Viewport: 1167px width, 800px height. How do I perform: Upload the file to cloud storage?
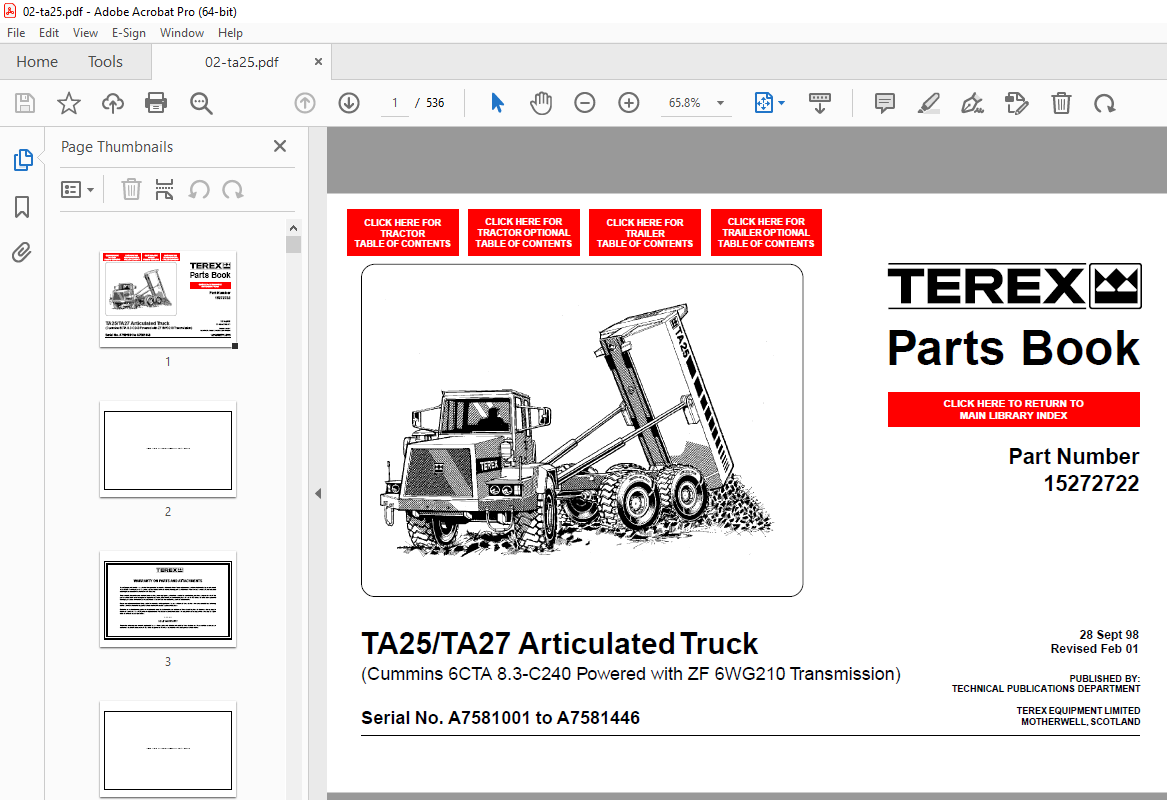[x=112, y=103]
